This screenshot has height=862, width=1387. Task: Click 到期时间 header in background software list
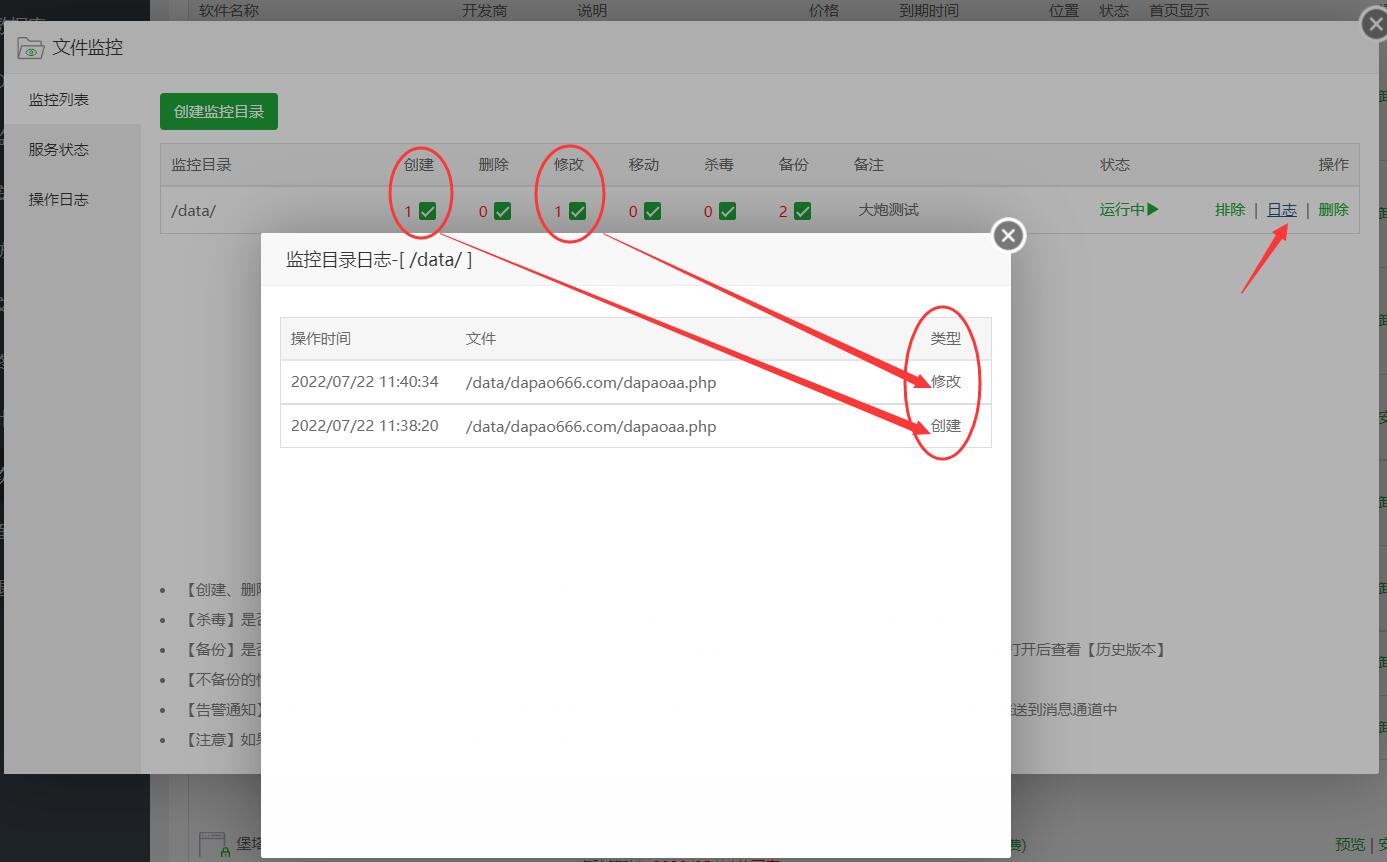(x=929, y=10)
